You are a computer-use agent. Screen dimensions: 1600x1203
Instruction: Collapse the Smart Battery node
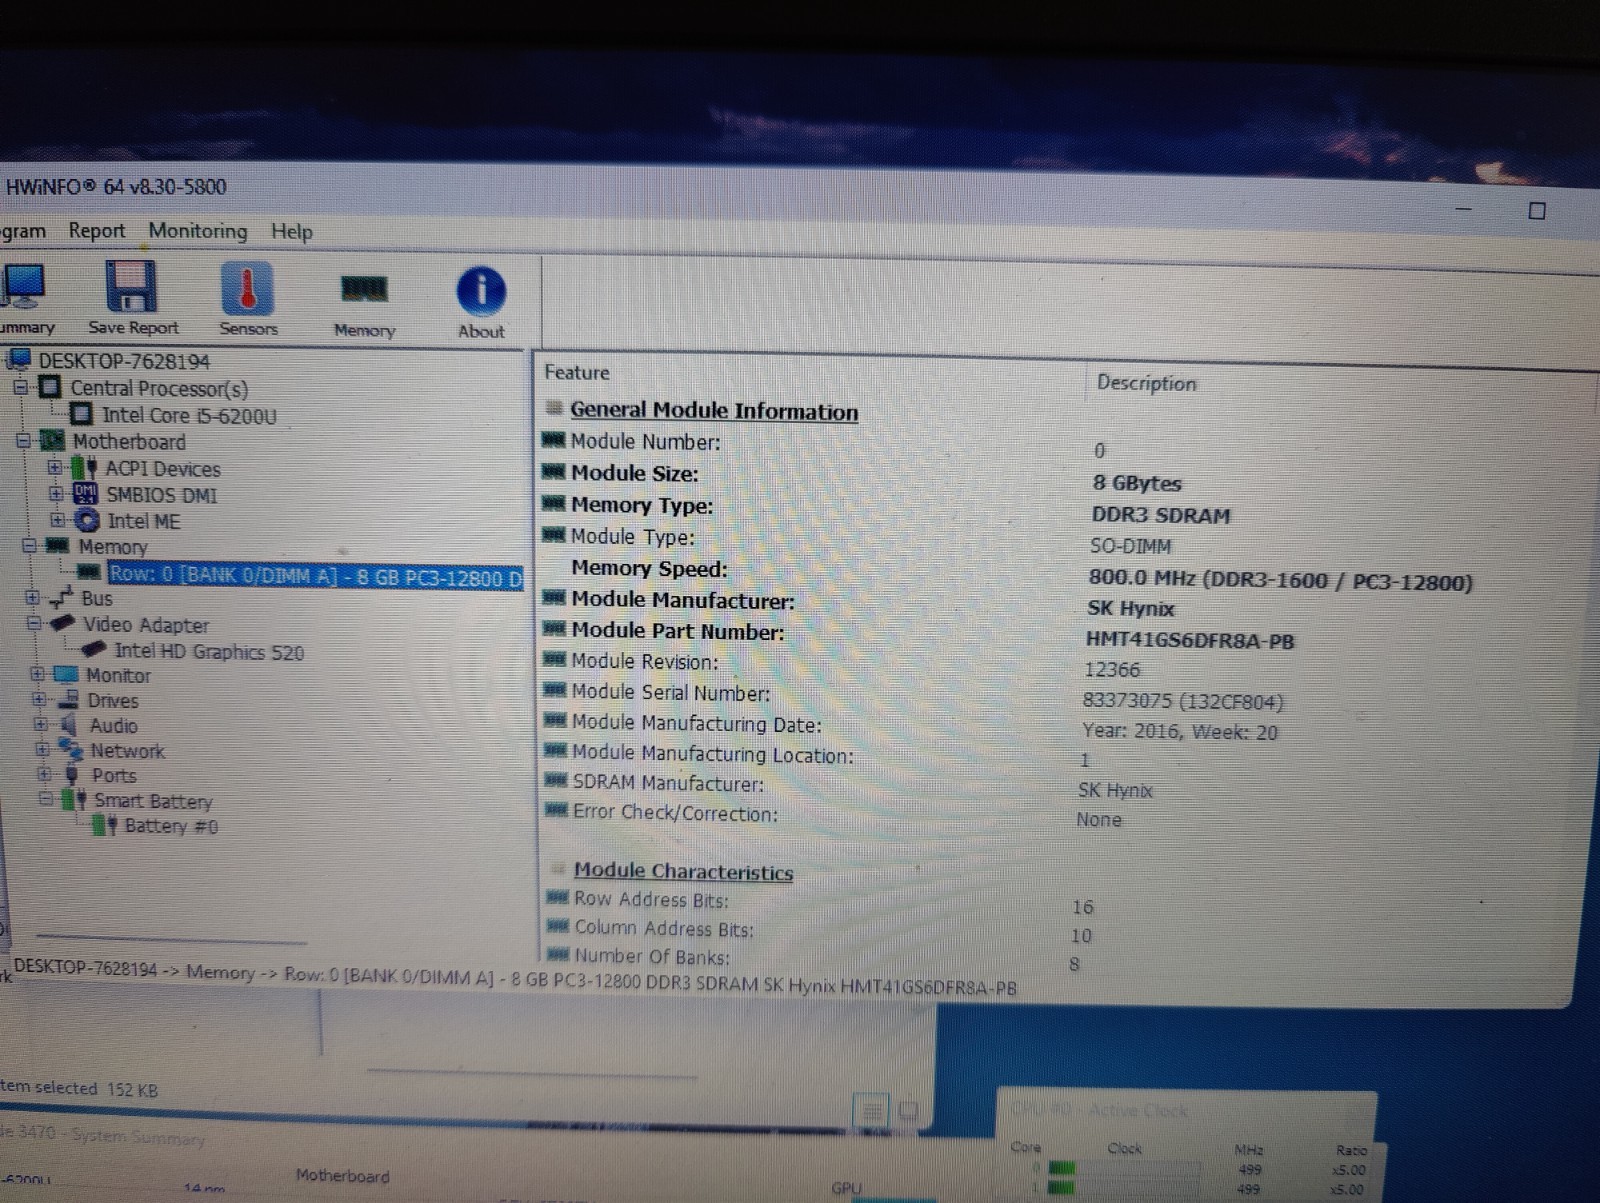pos(45,799)
